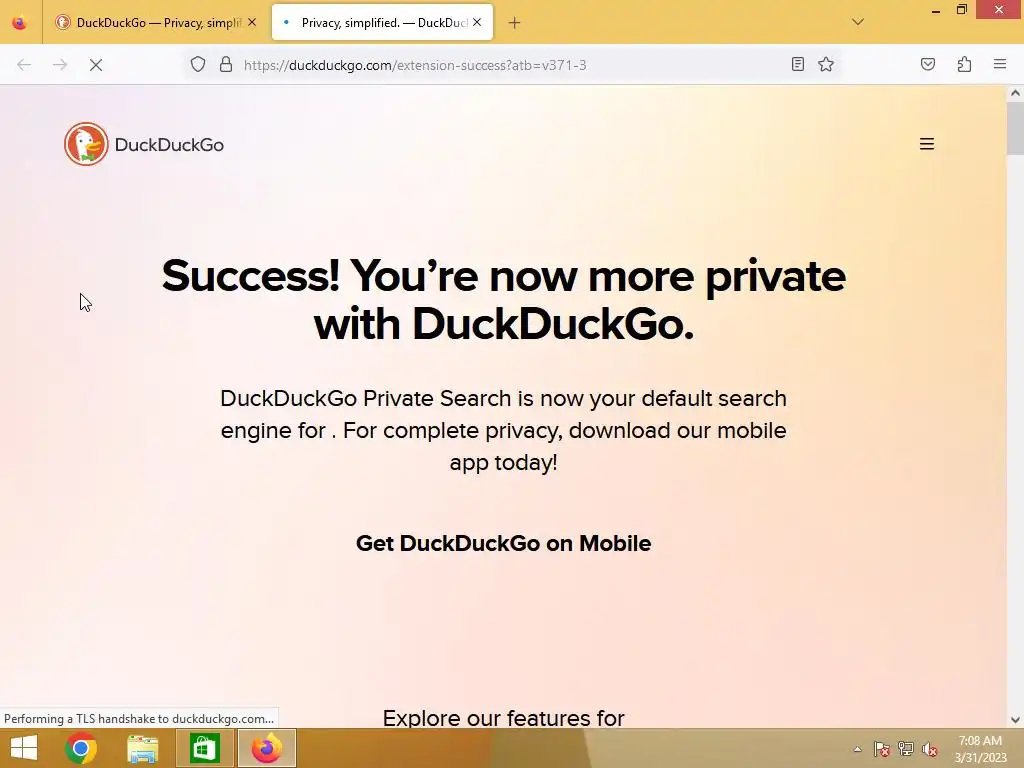This screenshot has height=768, width=1024.
Task: Go forward one page
Action: pyautogui.click(x=60, y=65)
